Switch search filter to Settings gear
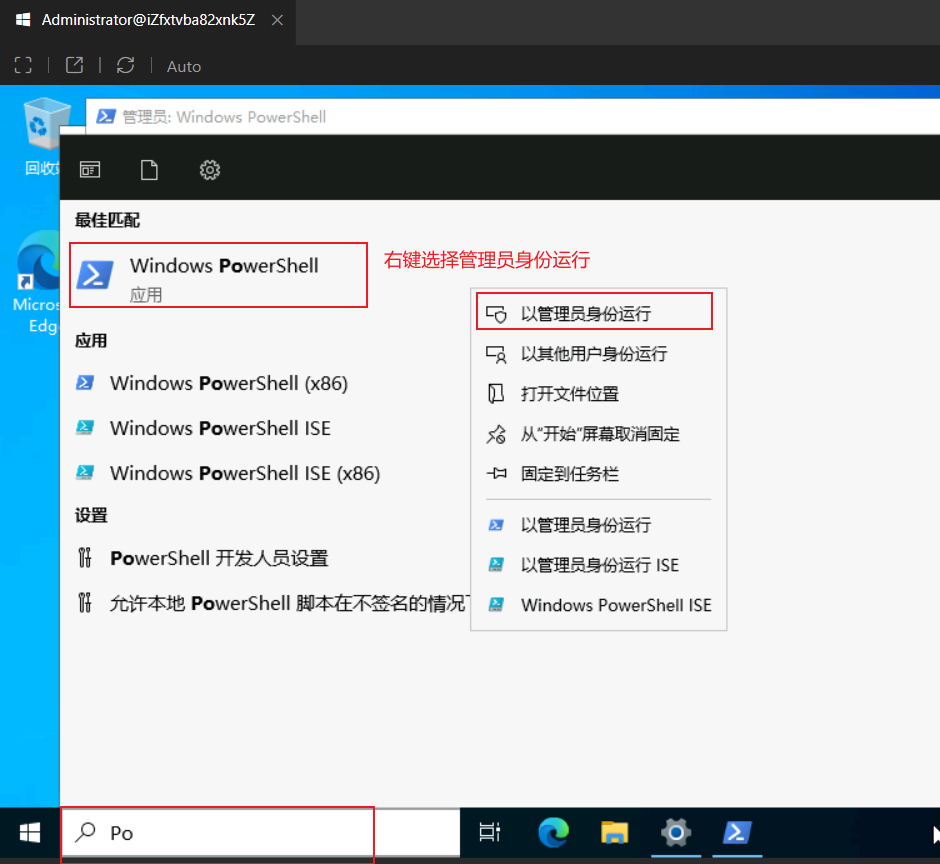Screen dimensions: 940x864 [210, 170]
